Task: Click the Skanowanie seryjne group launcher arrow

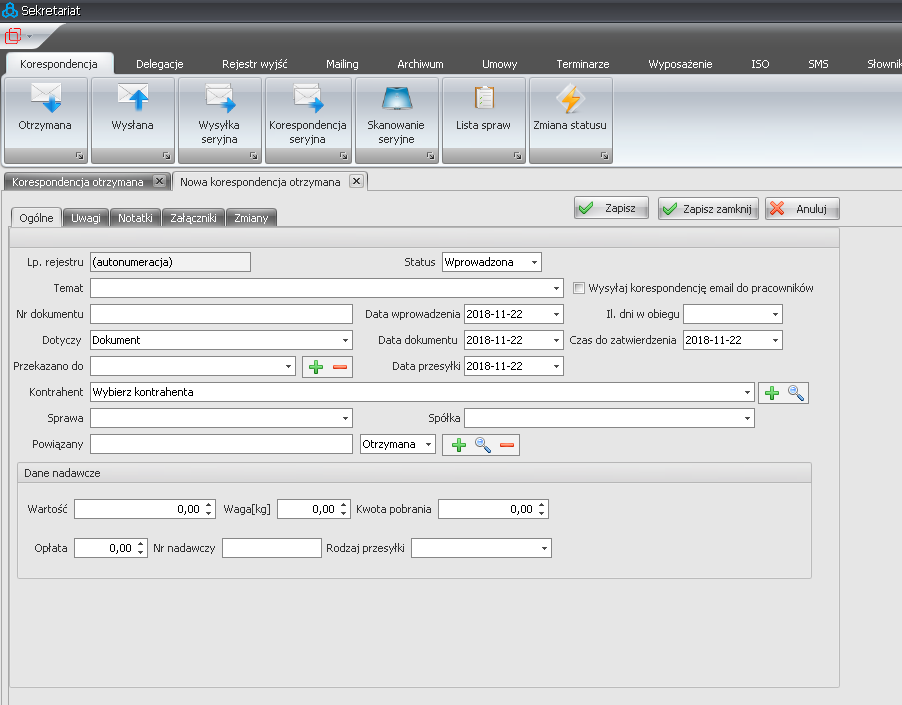Action: (x=430, y=156)
